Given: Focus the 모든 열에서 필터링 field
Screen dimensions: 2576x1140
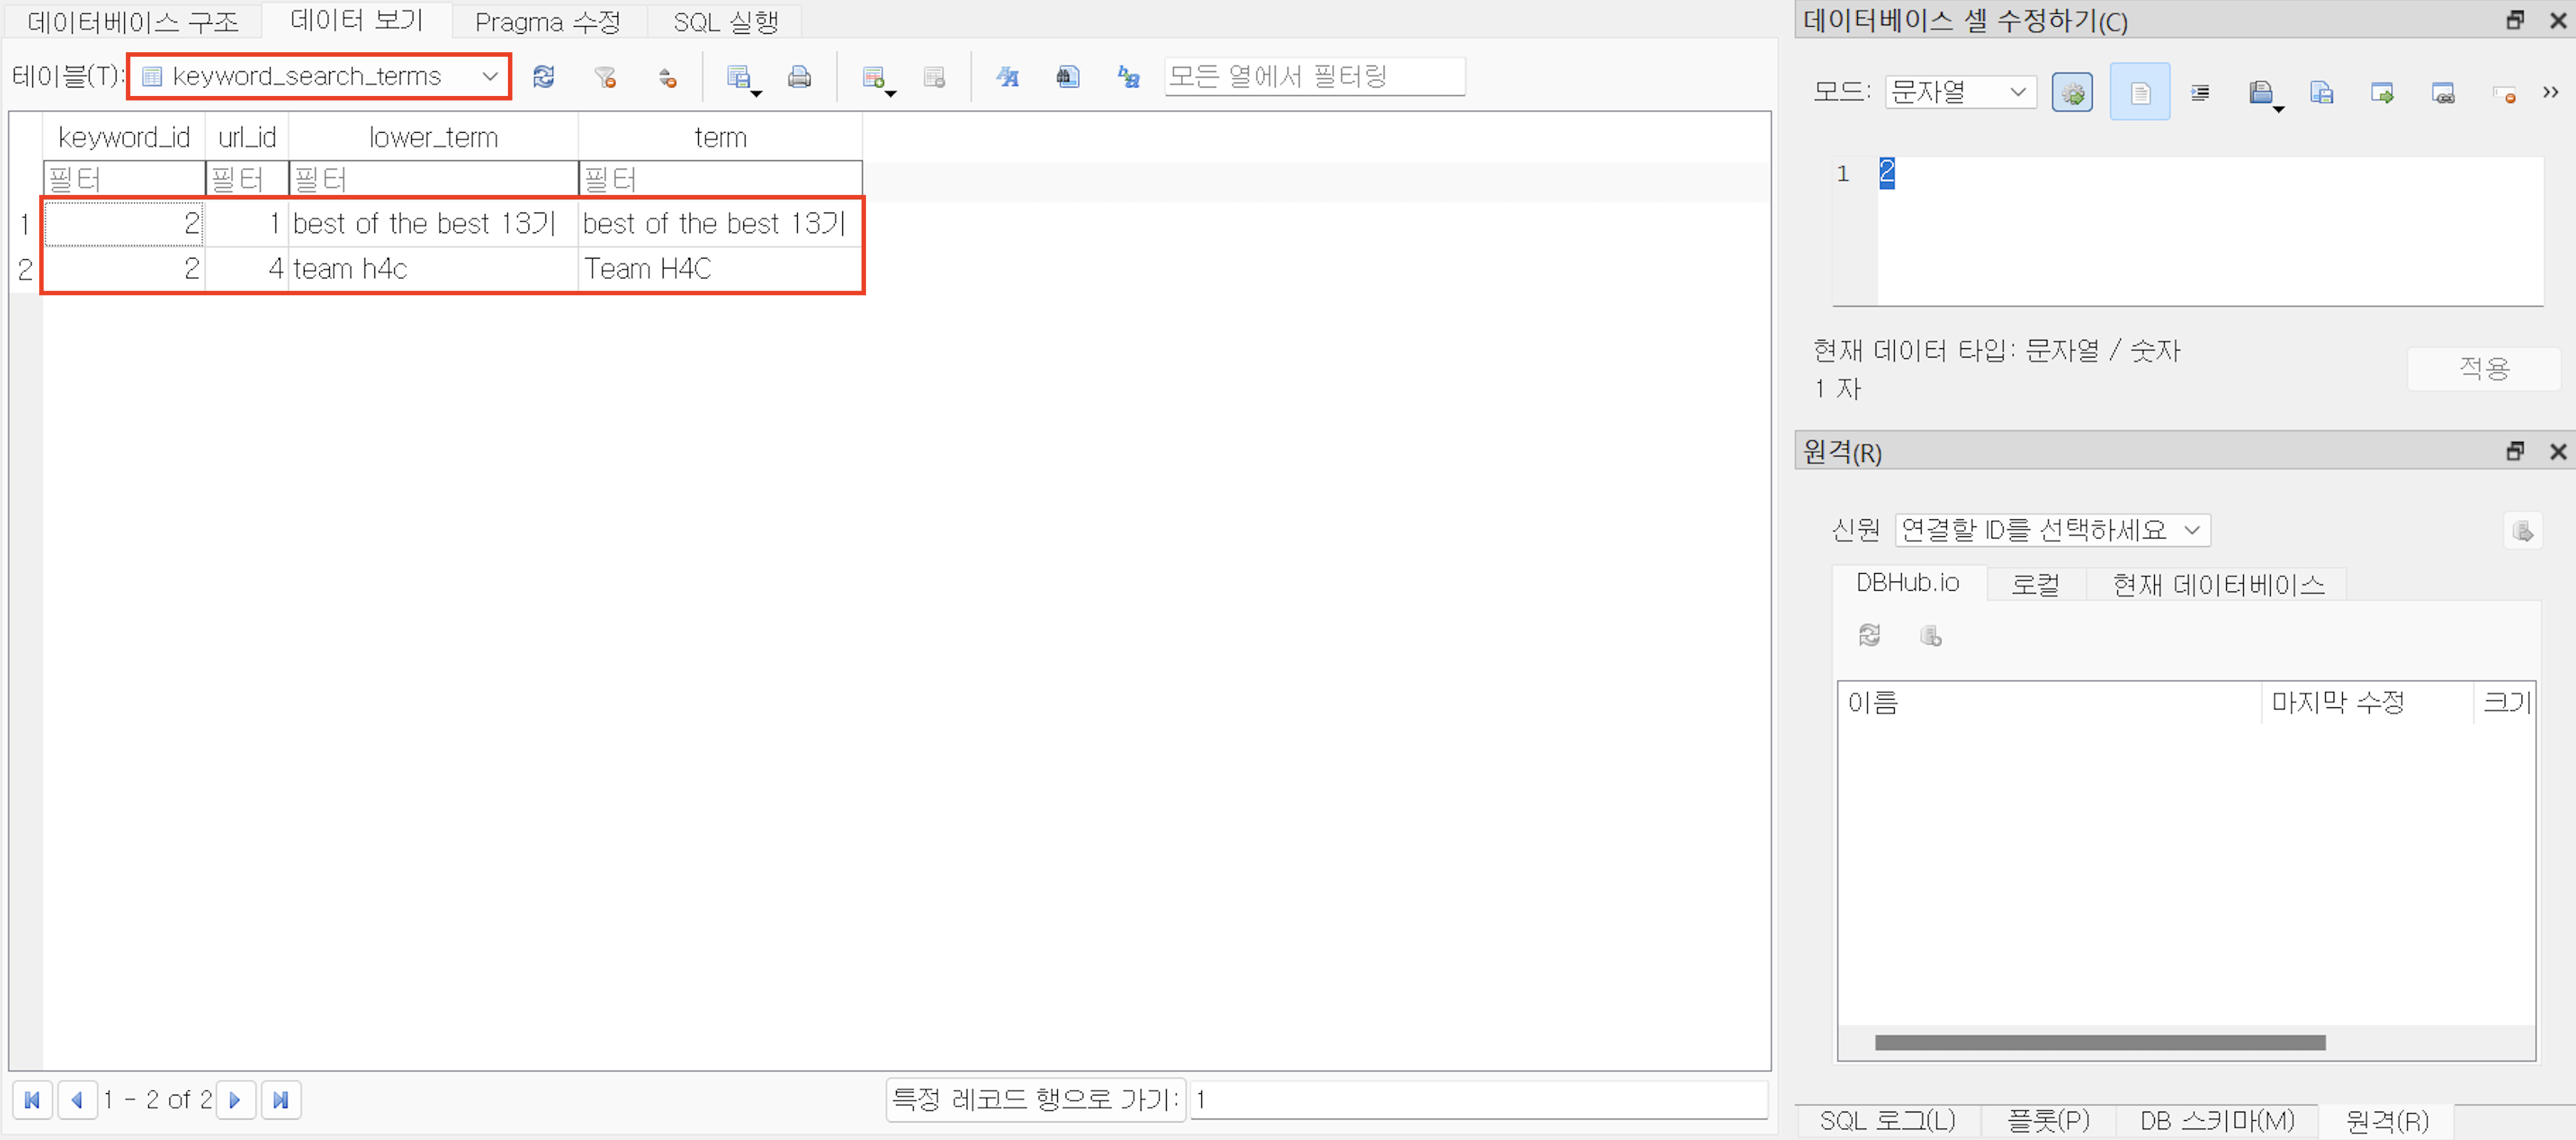Looking at the screenshot, I should coord(1313,77).
